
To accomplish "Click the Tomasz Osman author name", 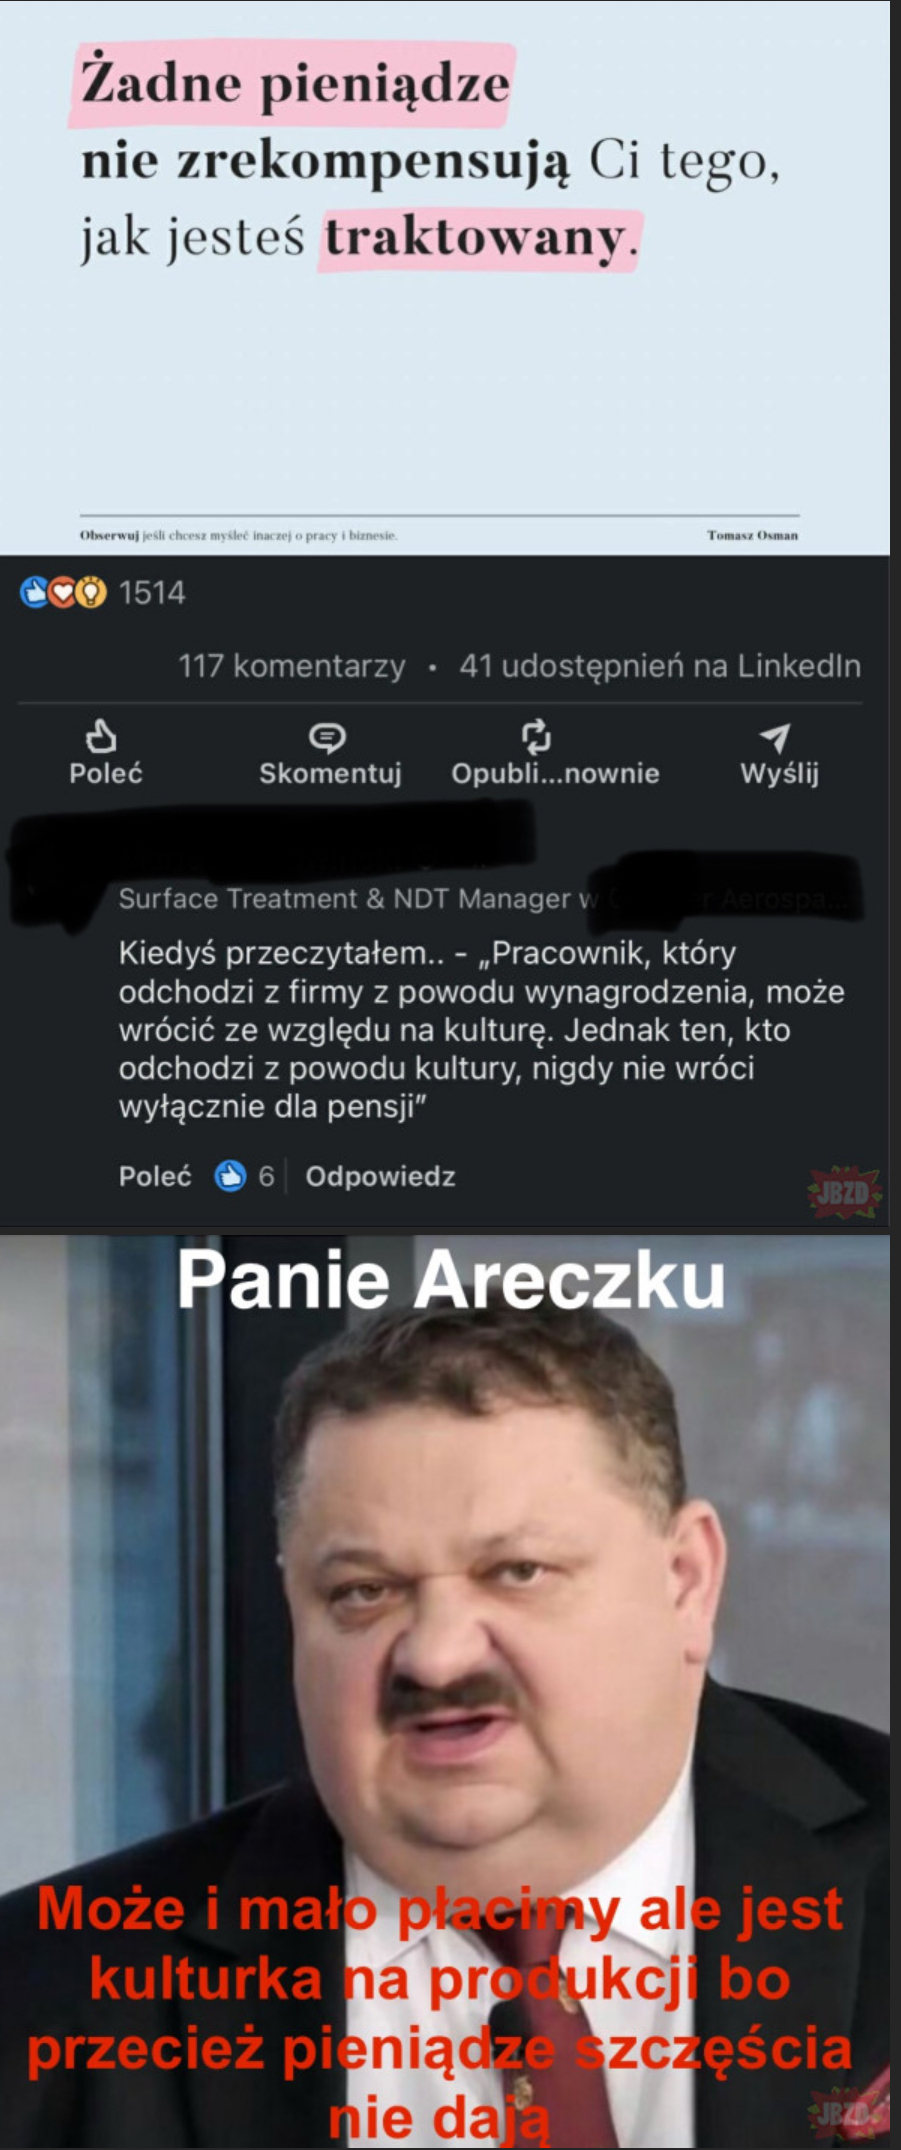I will pos(752,535).
